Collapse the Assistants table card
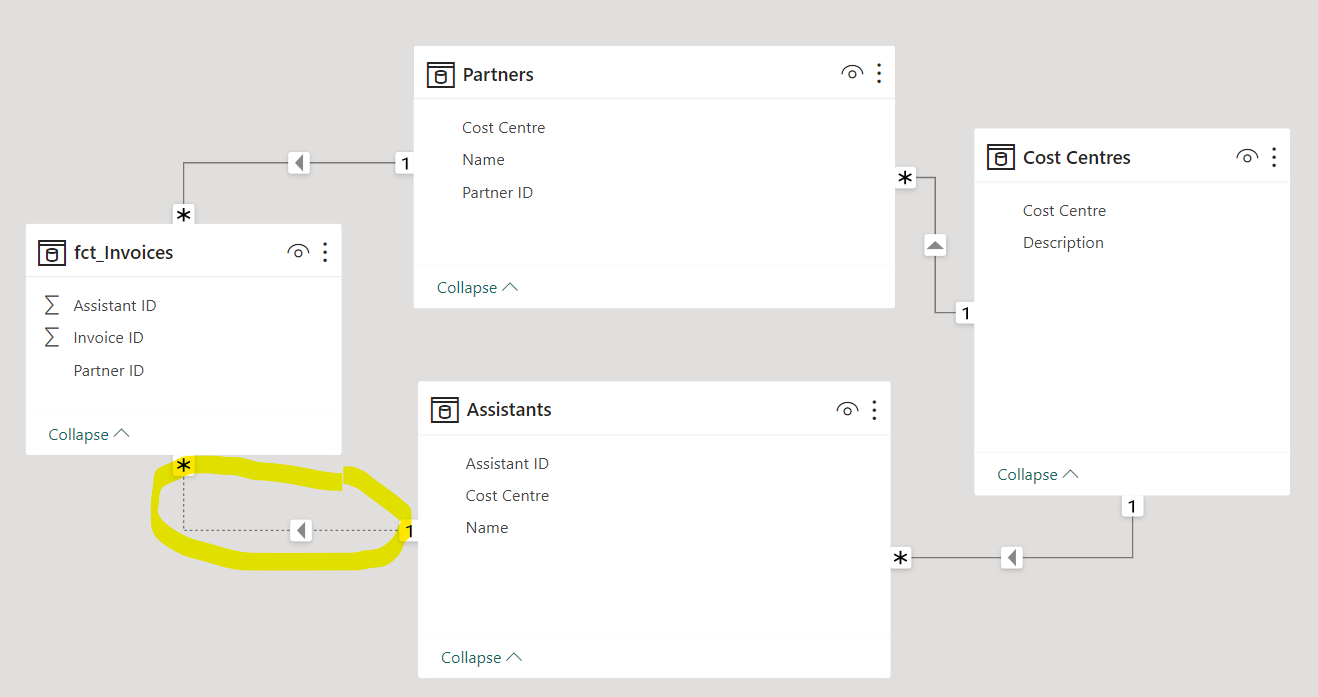 (x=482, y=657)
